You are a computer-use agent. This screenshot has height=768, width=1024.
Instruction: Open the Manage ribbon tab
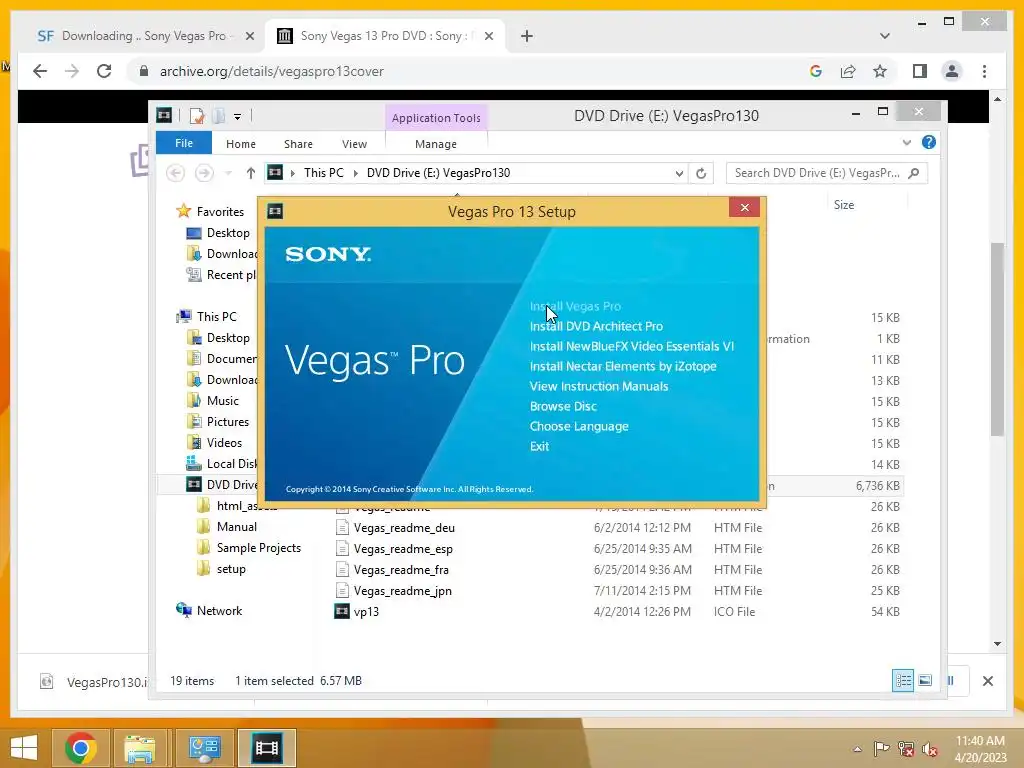(x=436, y=144)
